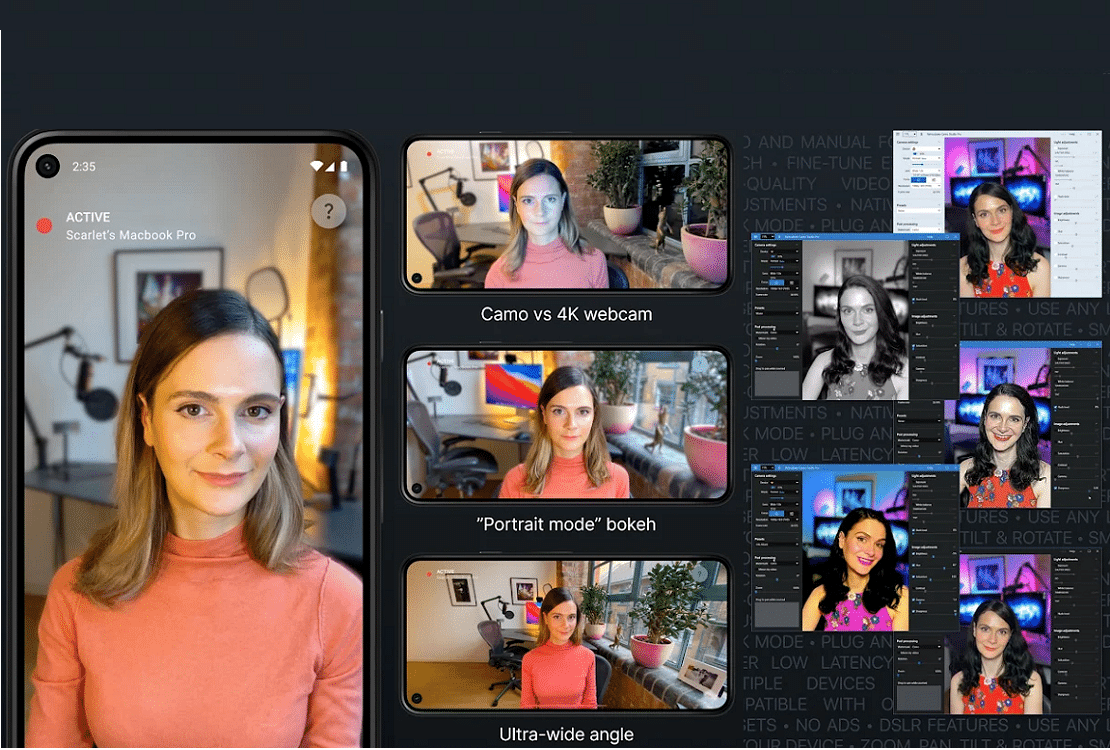Open the Camo Studio screenshot with pink floral dress
Viewport: 1110px width, 750px height.
pyautogui.click(x=855, y=547)
